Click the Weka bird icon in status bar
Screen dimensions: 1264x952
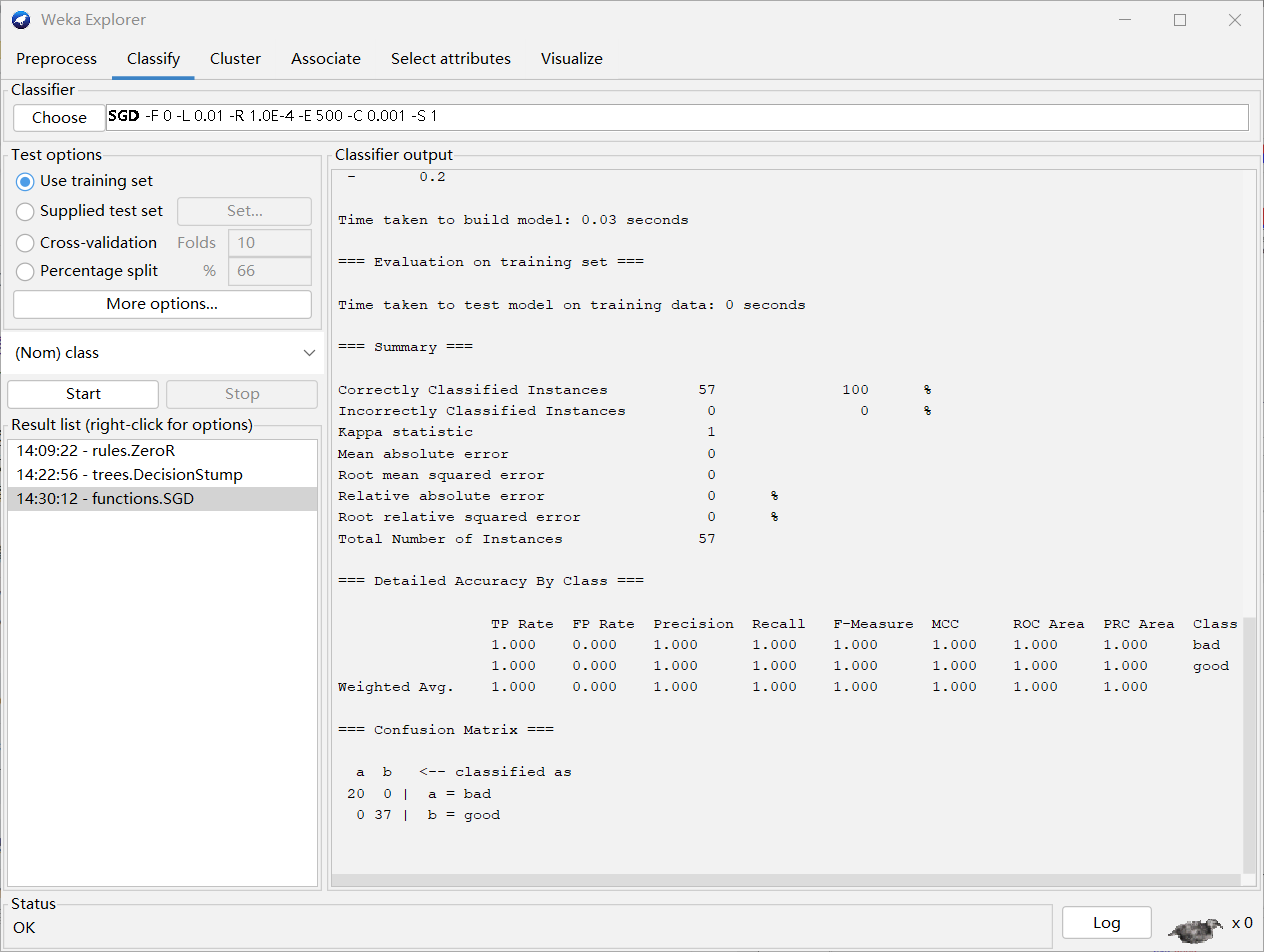point(1195,929)
